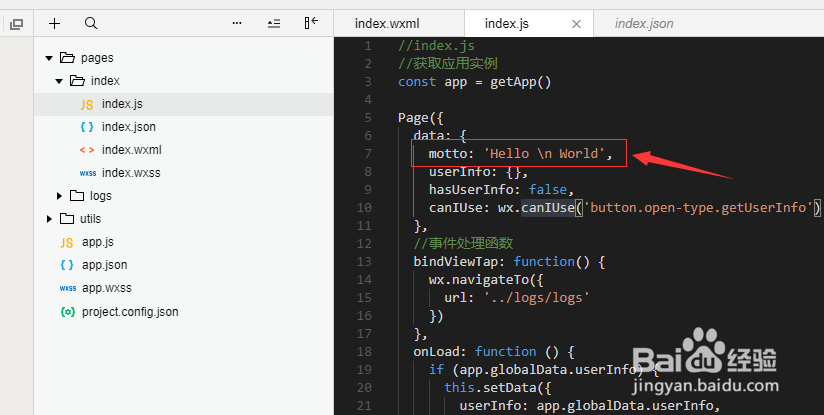Click line number 12 in the gutter
The image size is (824, 415).
click(364, 243)
